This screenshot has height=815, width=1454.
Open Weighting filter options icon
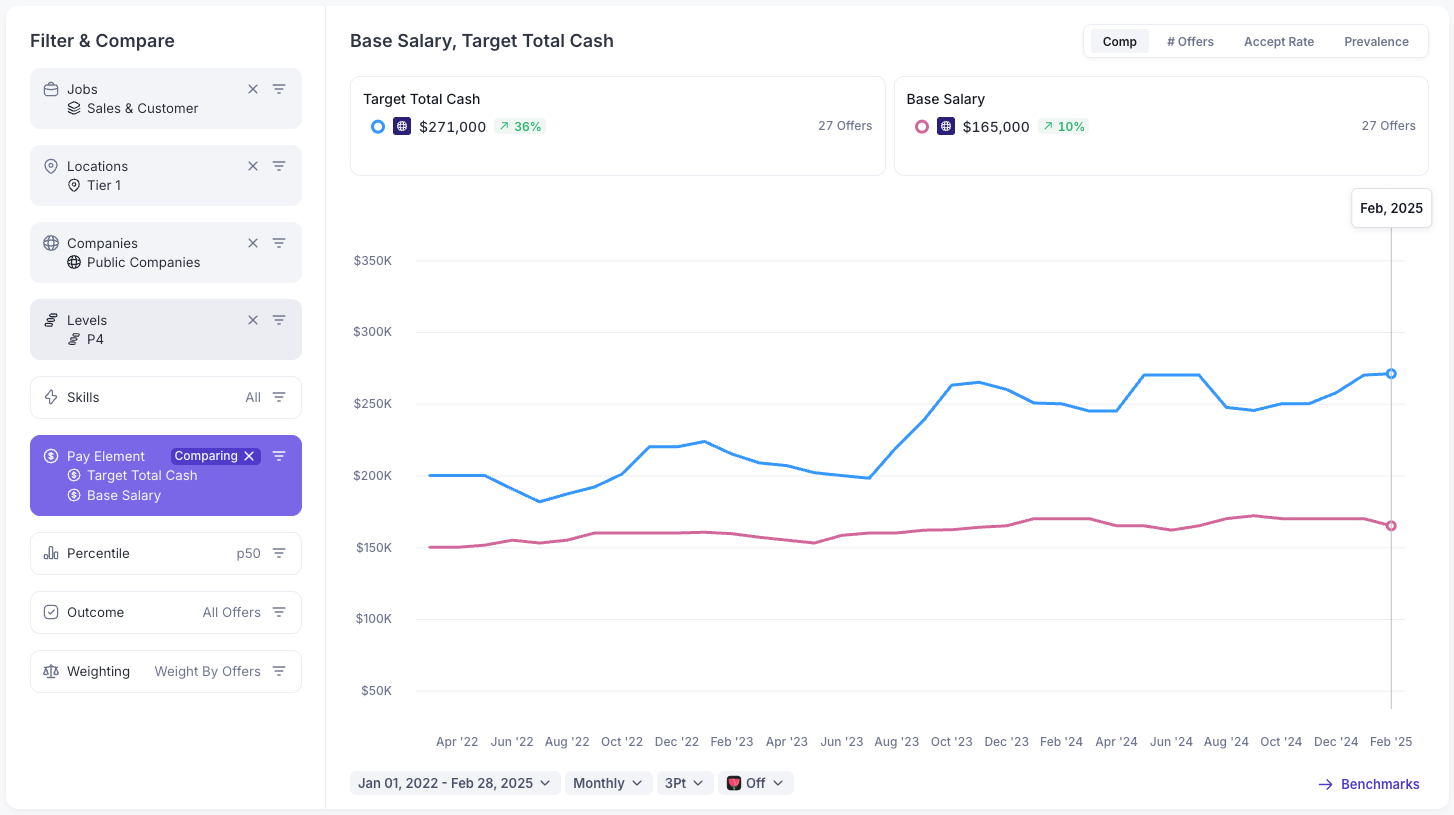[x=279, y=671]
